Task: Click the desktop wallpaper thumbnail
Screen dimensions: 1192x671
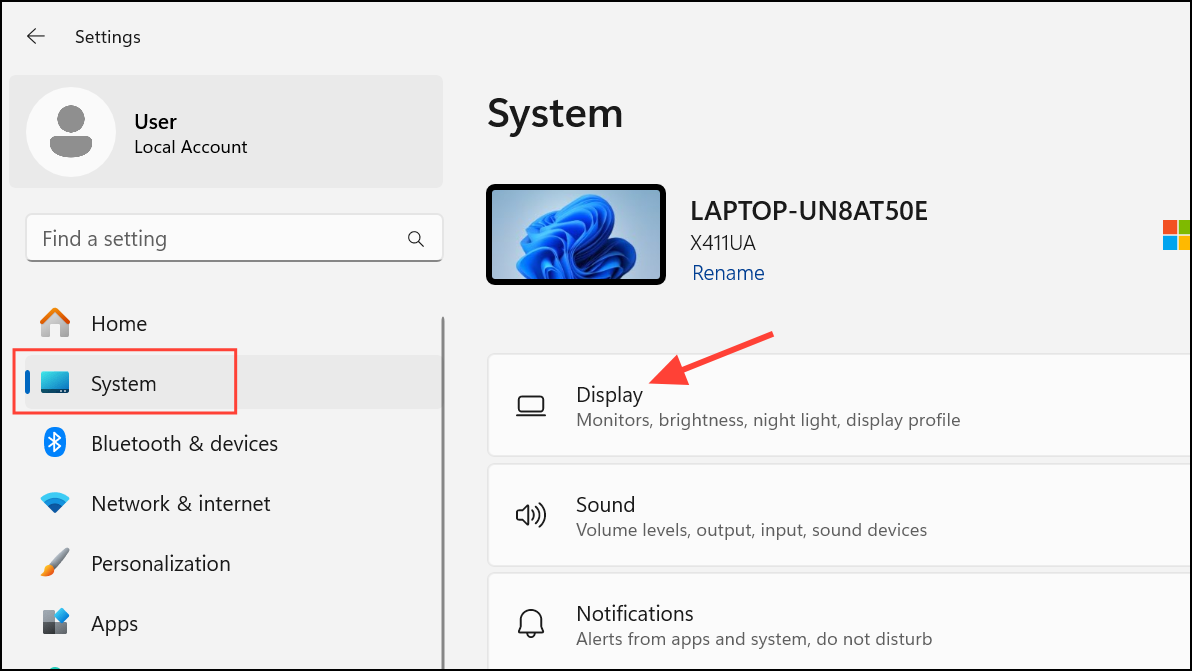Action: click(x=575, y=234)
